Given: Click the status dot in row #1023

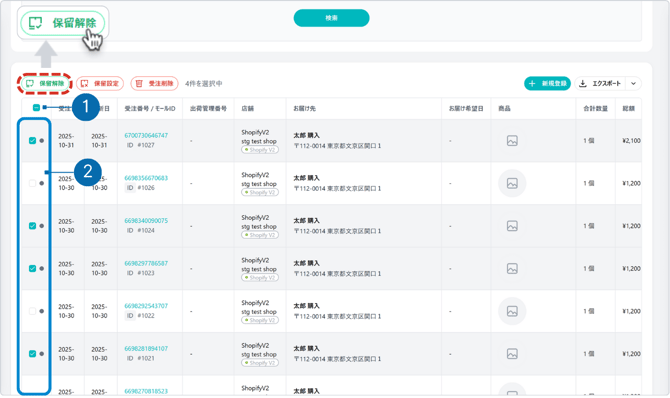Looking at the screenshot, I should pos(41,268).
